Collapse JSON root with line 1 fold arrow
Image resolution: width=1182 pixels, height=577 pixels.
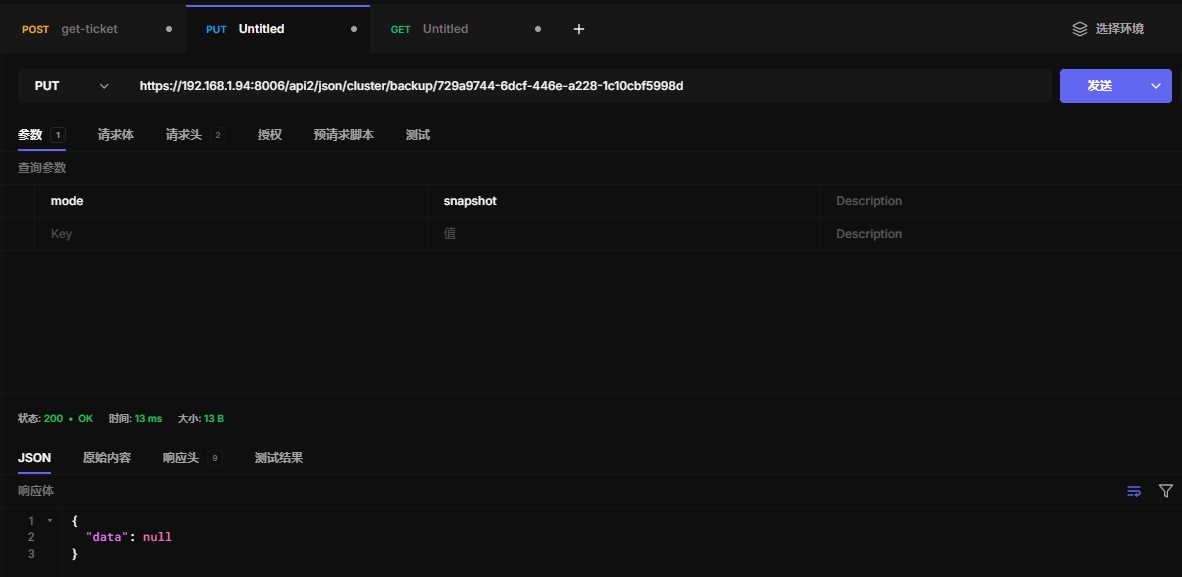point(50,521)
